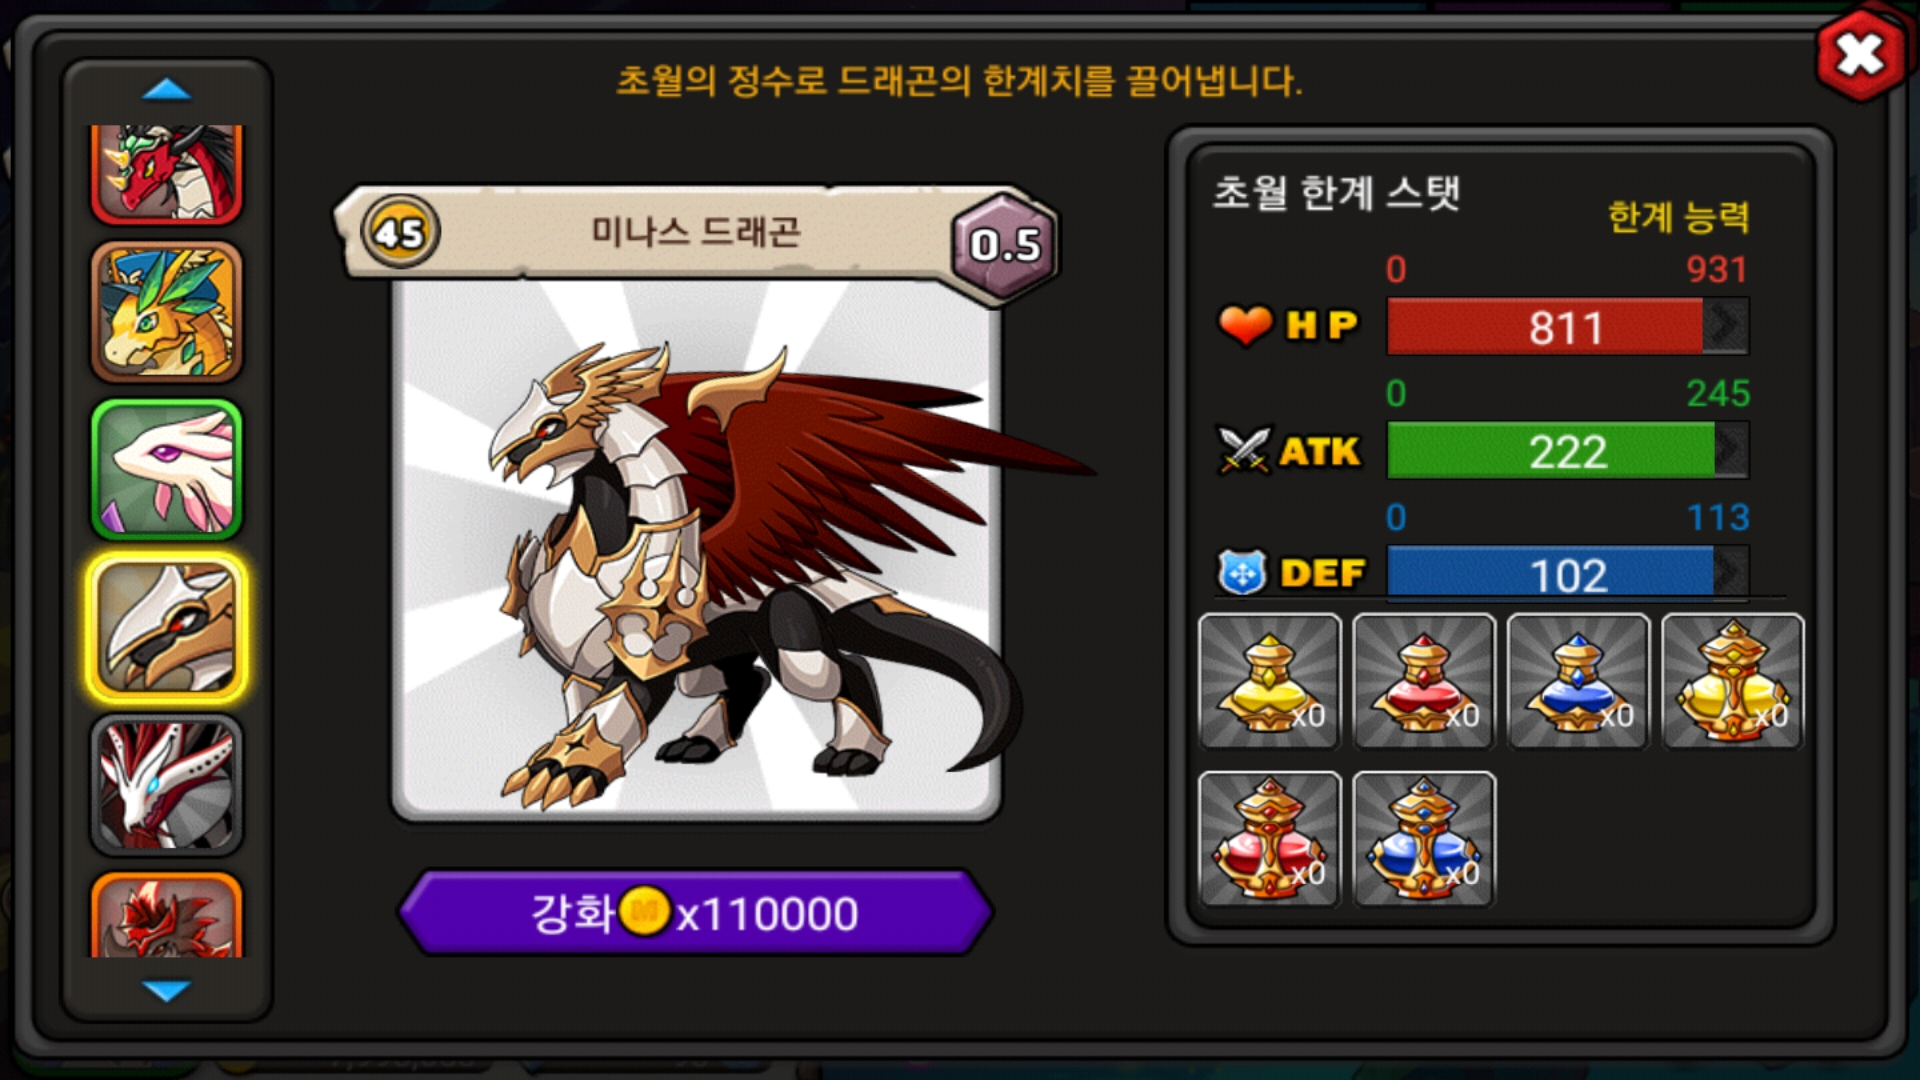1920x1080 pixels.
Task: Tap the purple 0.5 hexagon badge
Action: tap(1005, 245)
